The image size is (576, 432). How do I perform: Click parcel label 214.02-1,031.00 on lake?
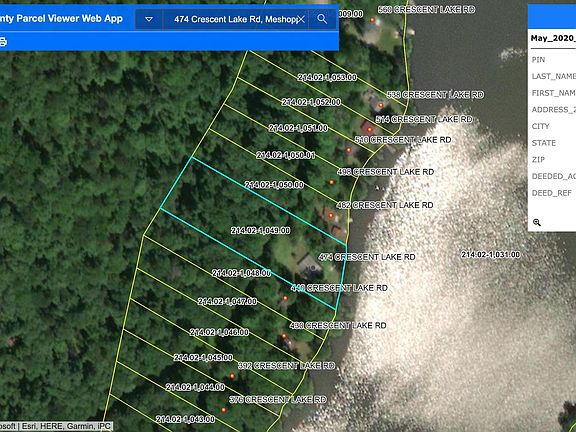[490, 255]
